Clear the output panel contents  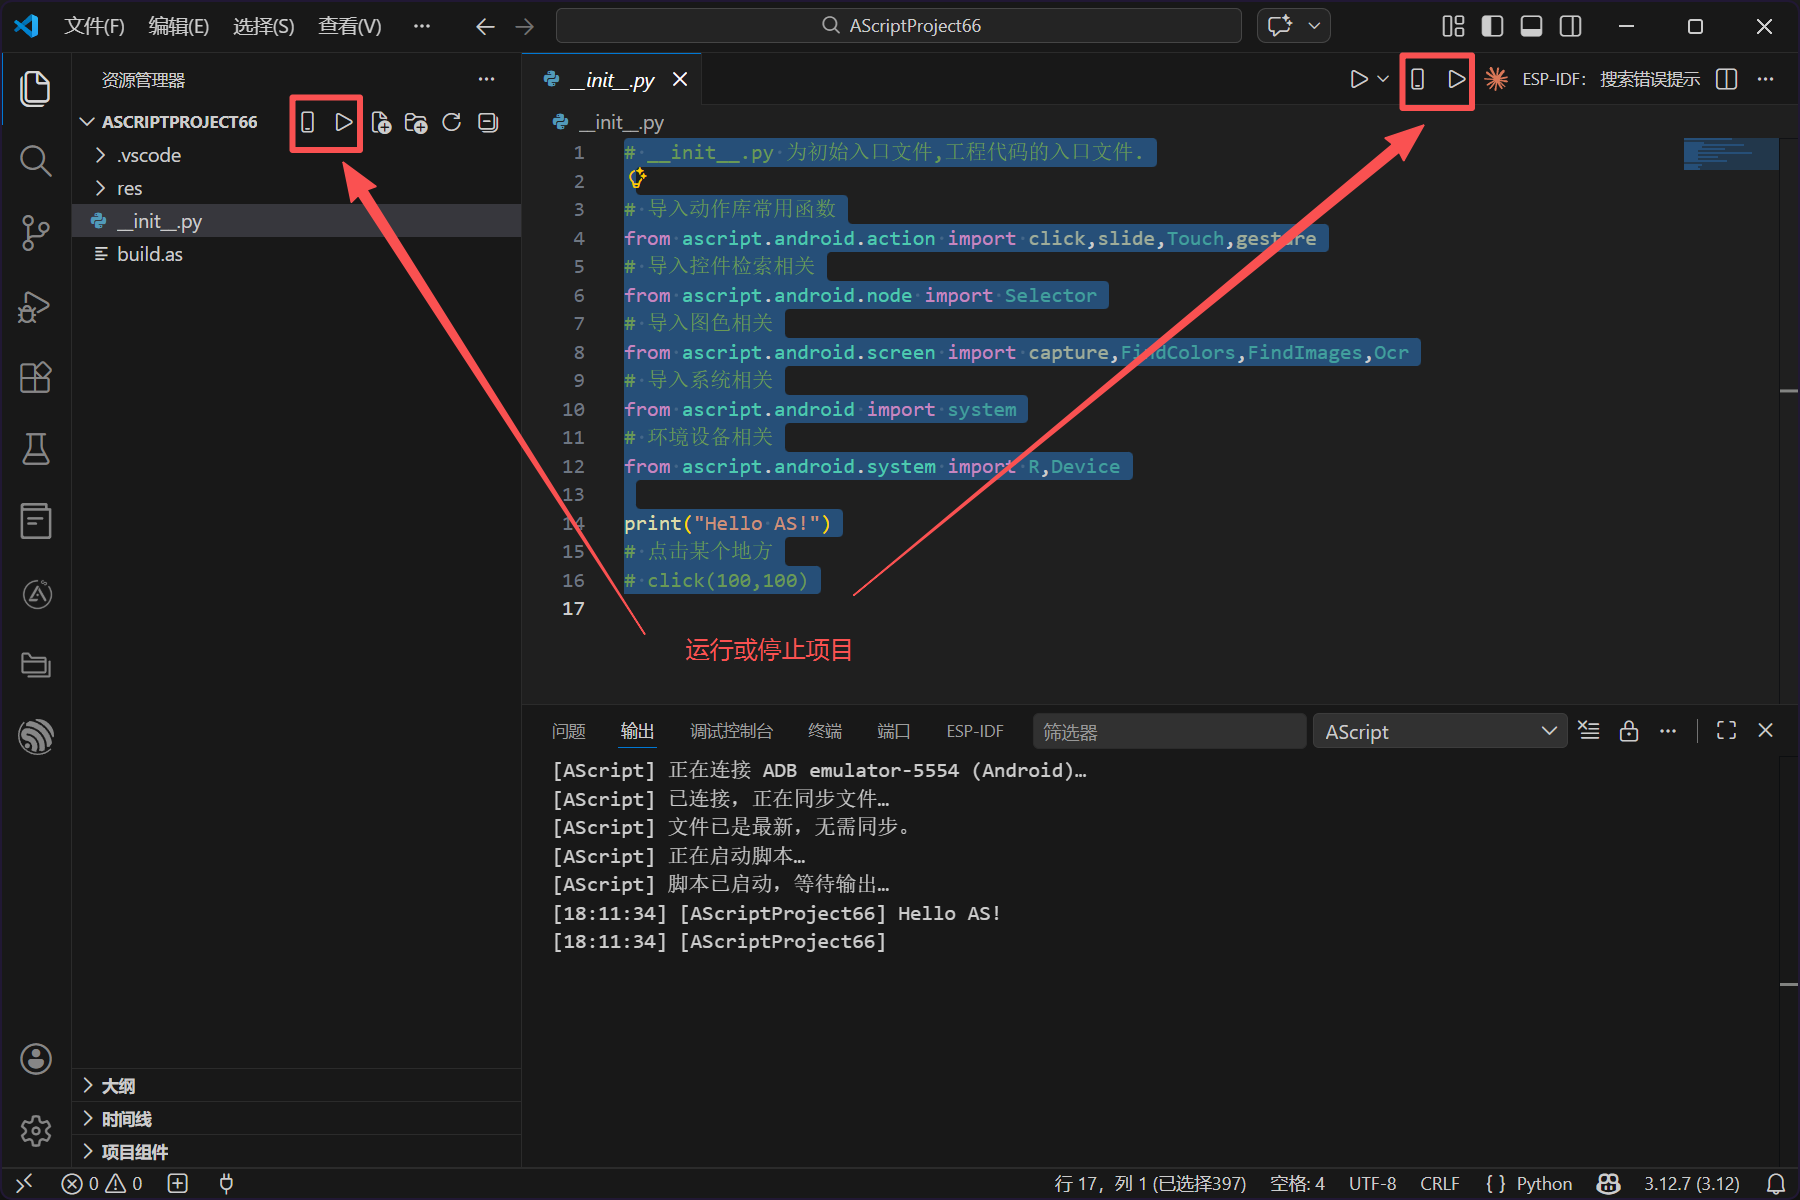(x=1588, y=731)
